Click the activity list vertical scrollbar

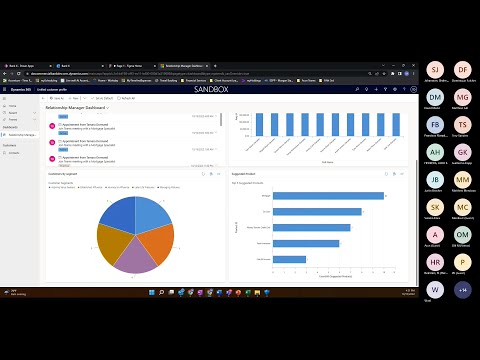coord(221,119)
